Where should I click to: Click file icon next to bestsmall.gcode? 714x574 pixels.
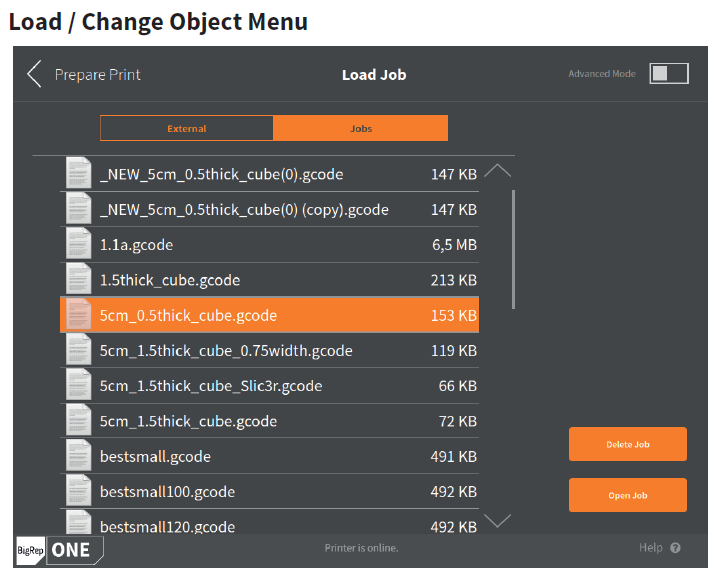(x=78, y=456)
